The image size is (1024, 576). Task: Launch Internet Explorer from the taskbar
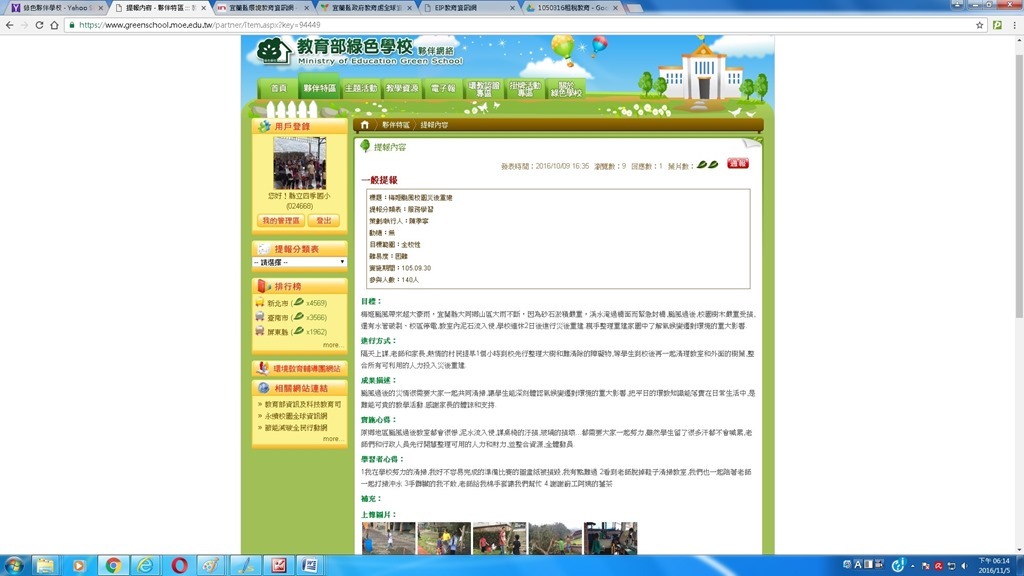146,565
